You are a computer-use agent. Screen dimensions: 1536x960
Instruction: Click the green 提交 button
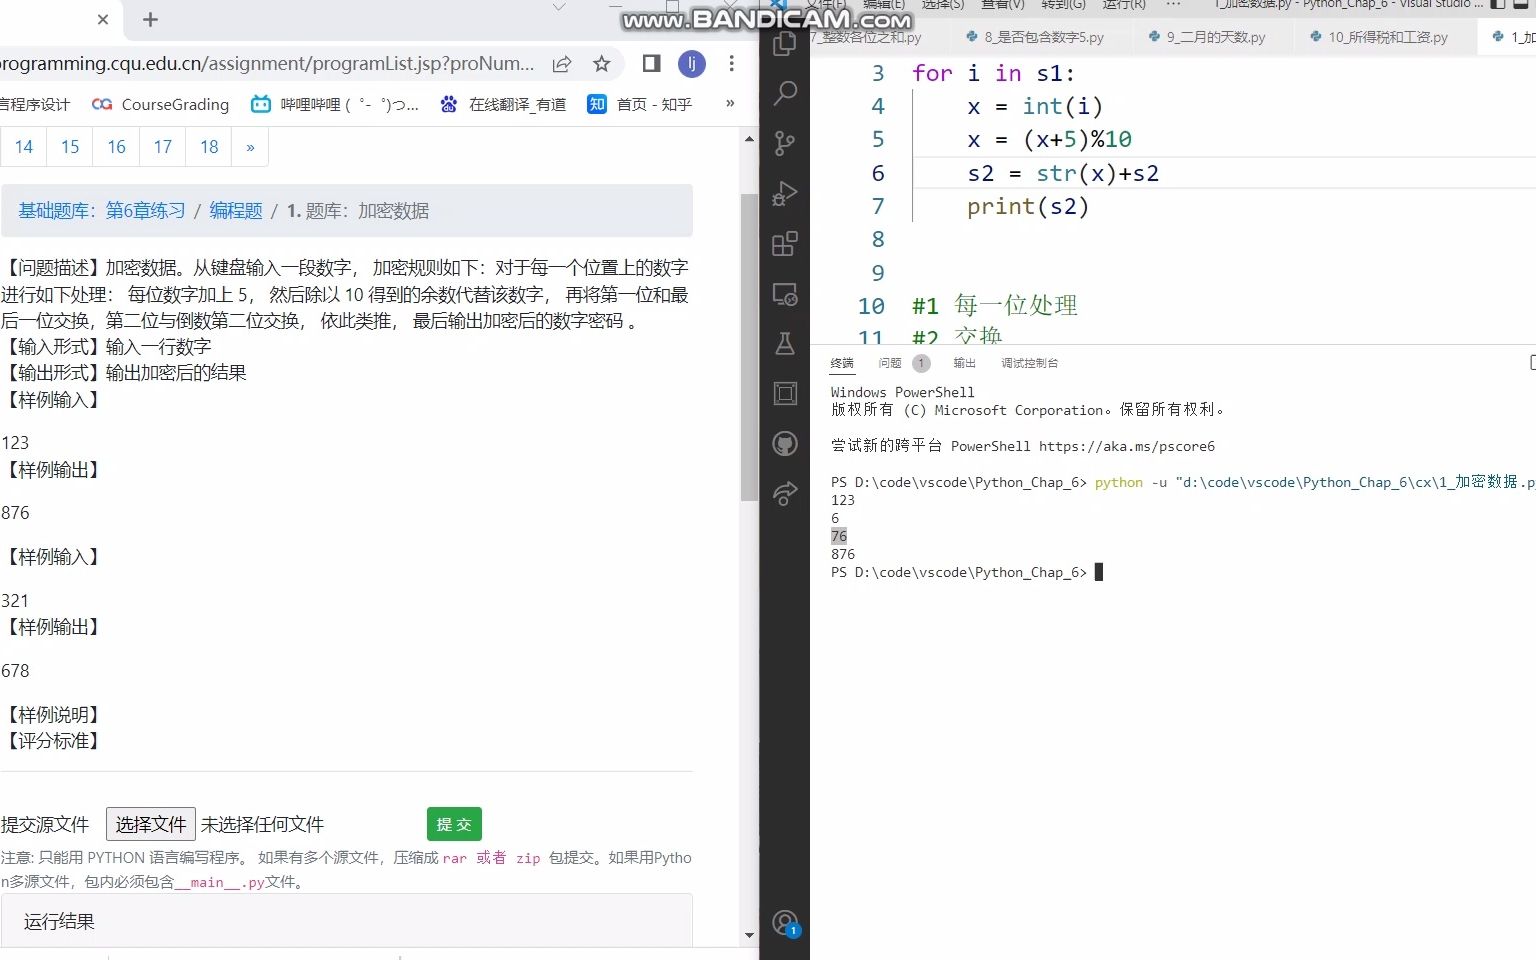pyautogui.click(x=454, y=824)
